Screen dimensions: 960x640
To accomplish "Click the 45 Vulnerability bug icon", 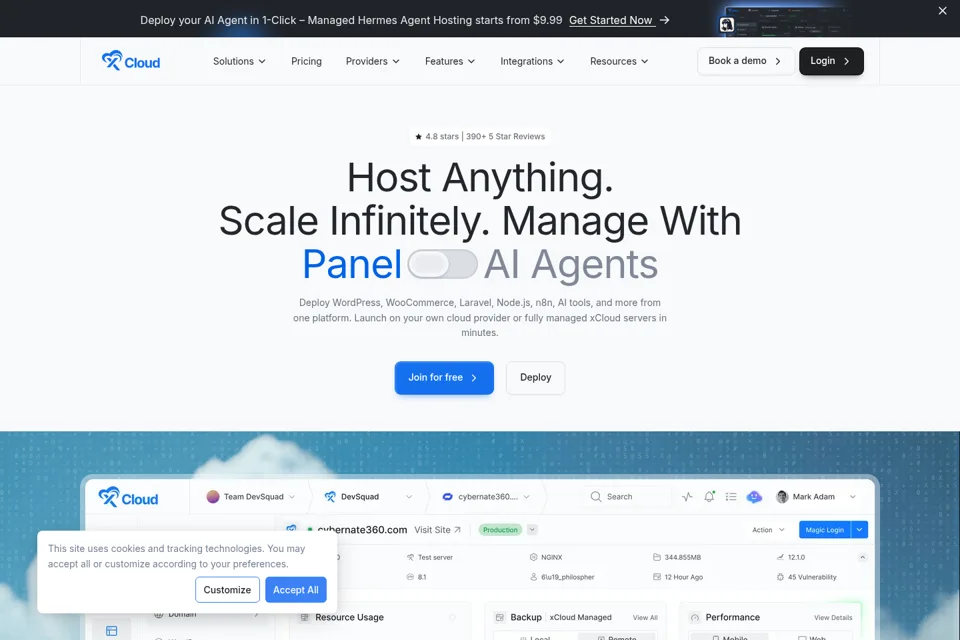I will [780, 577].
